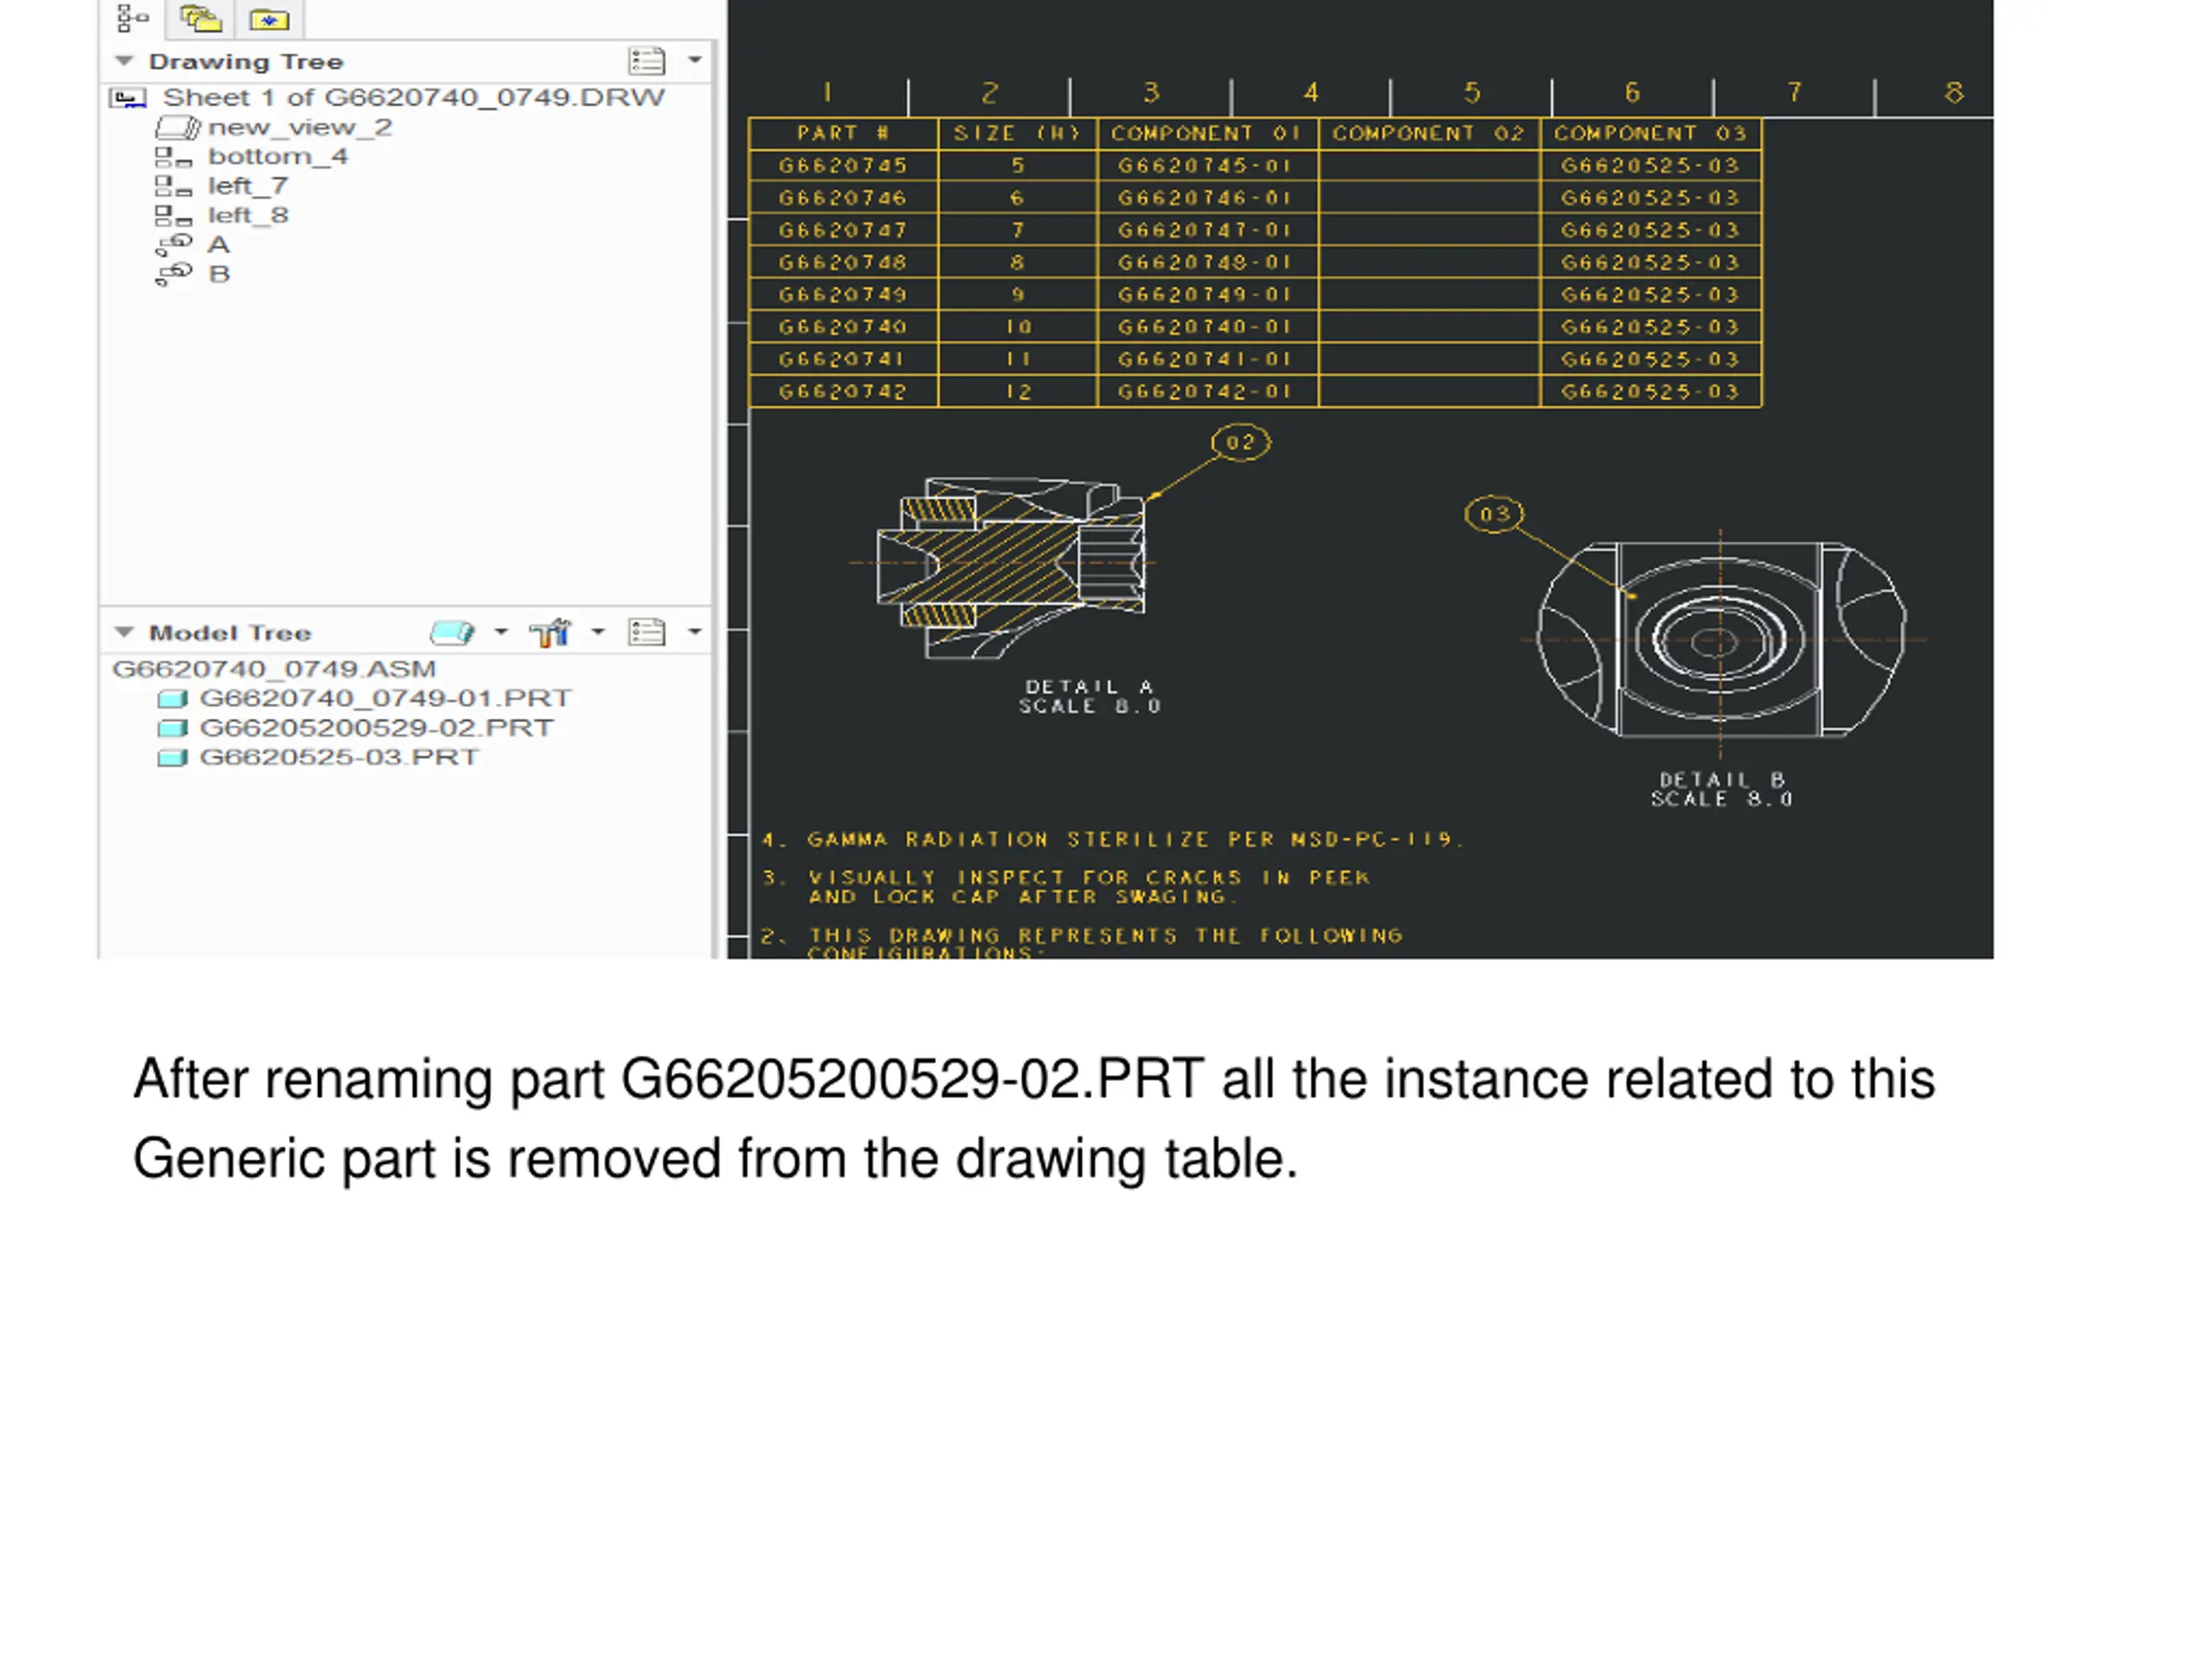Select G6620525-03 cell in G6620745 row
Viewport: 2212px width, 1659px height.
[x=1650, y=165]
